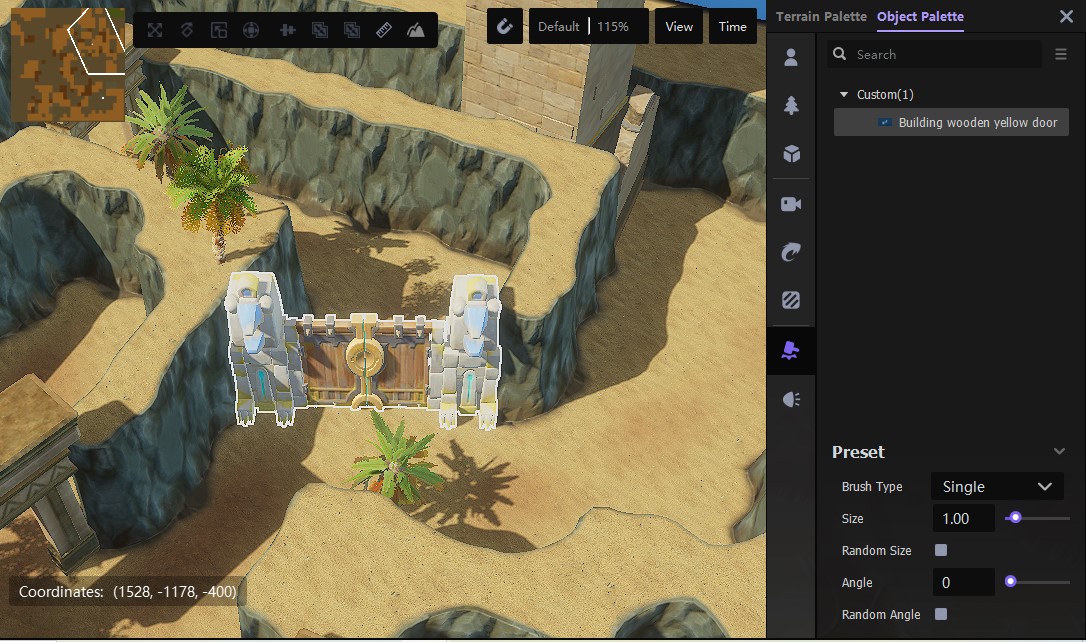Open the striped area category icon
Image resolution: width=1086 pixels, height=642 pixels.
(x=791, y=300)
